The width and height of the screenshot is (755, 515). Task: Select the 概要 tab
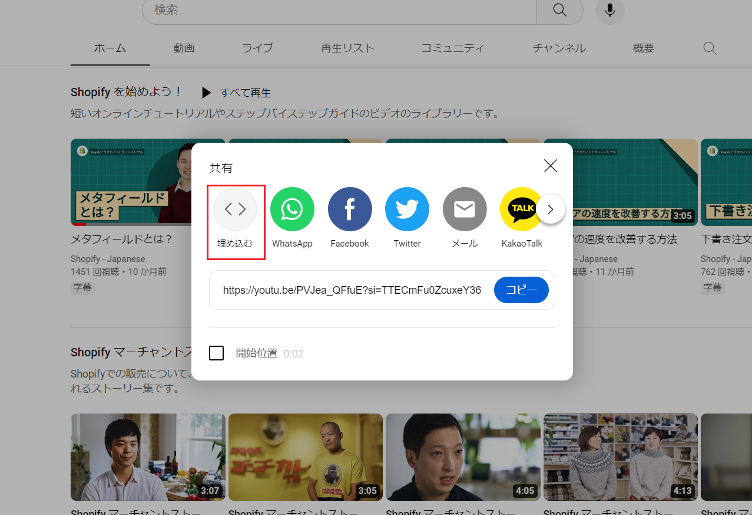643,48
